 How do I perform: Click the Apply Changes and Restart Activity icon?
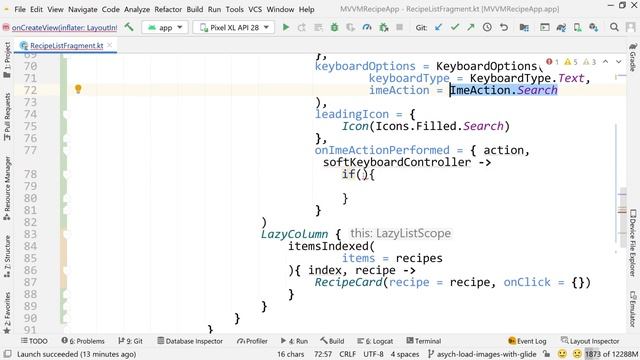[302, 27]
